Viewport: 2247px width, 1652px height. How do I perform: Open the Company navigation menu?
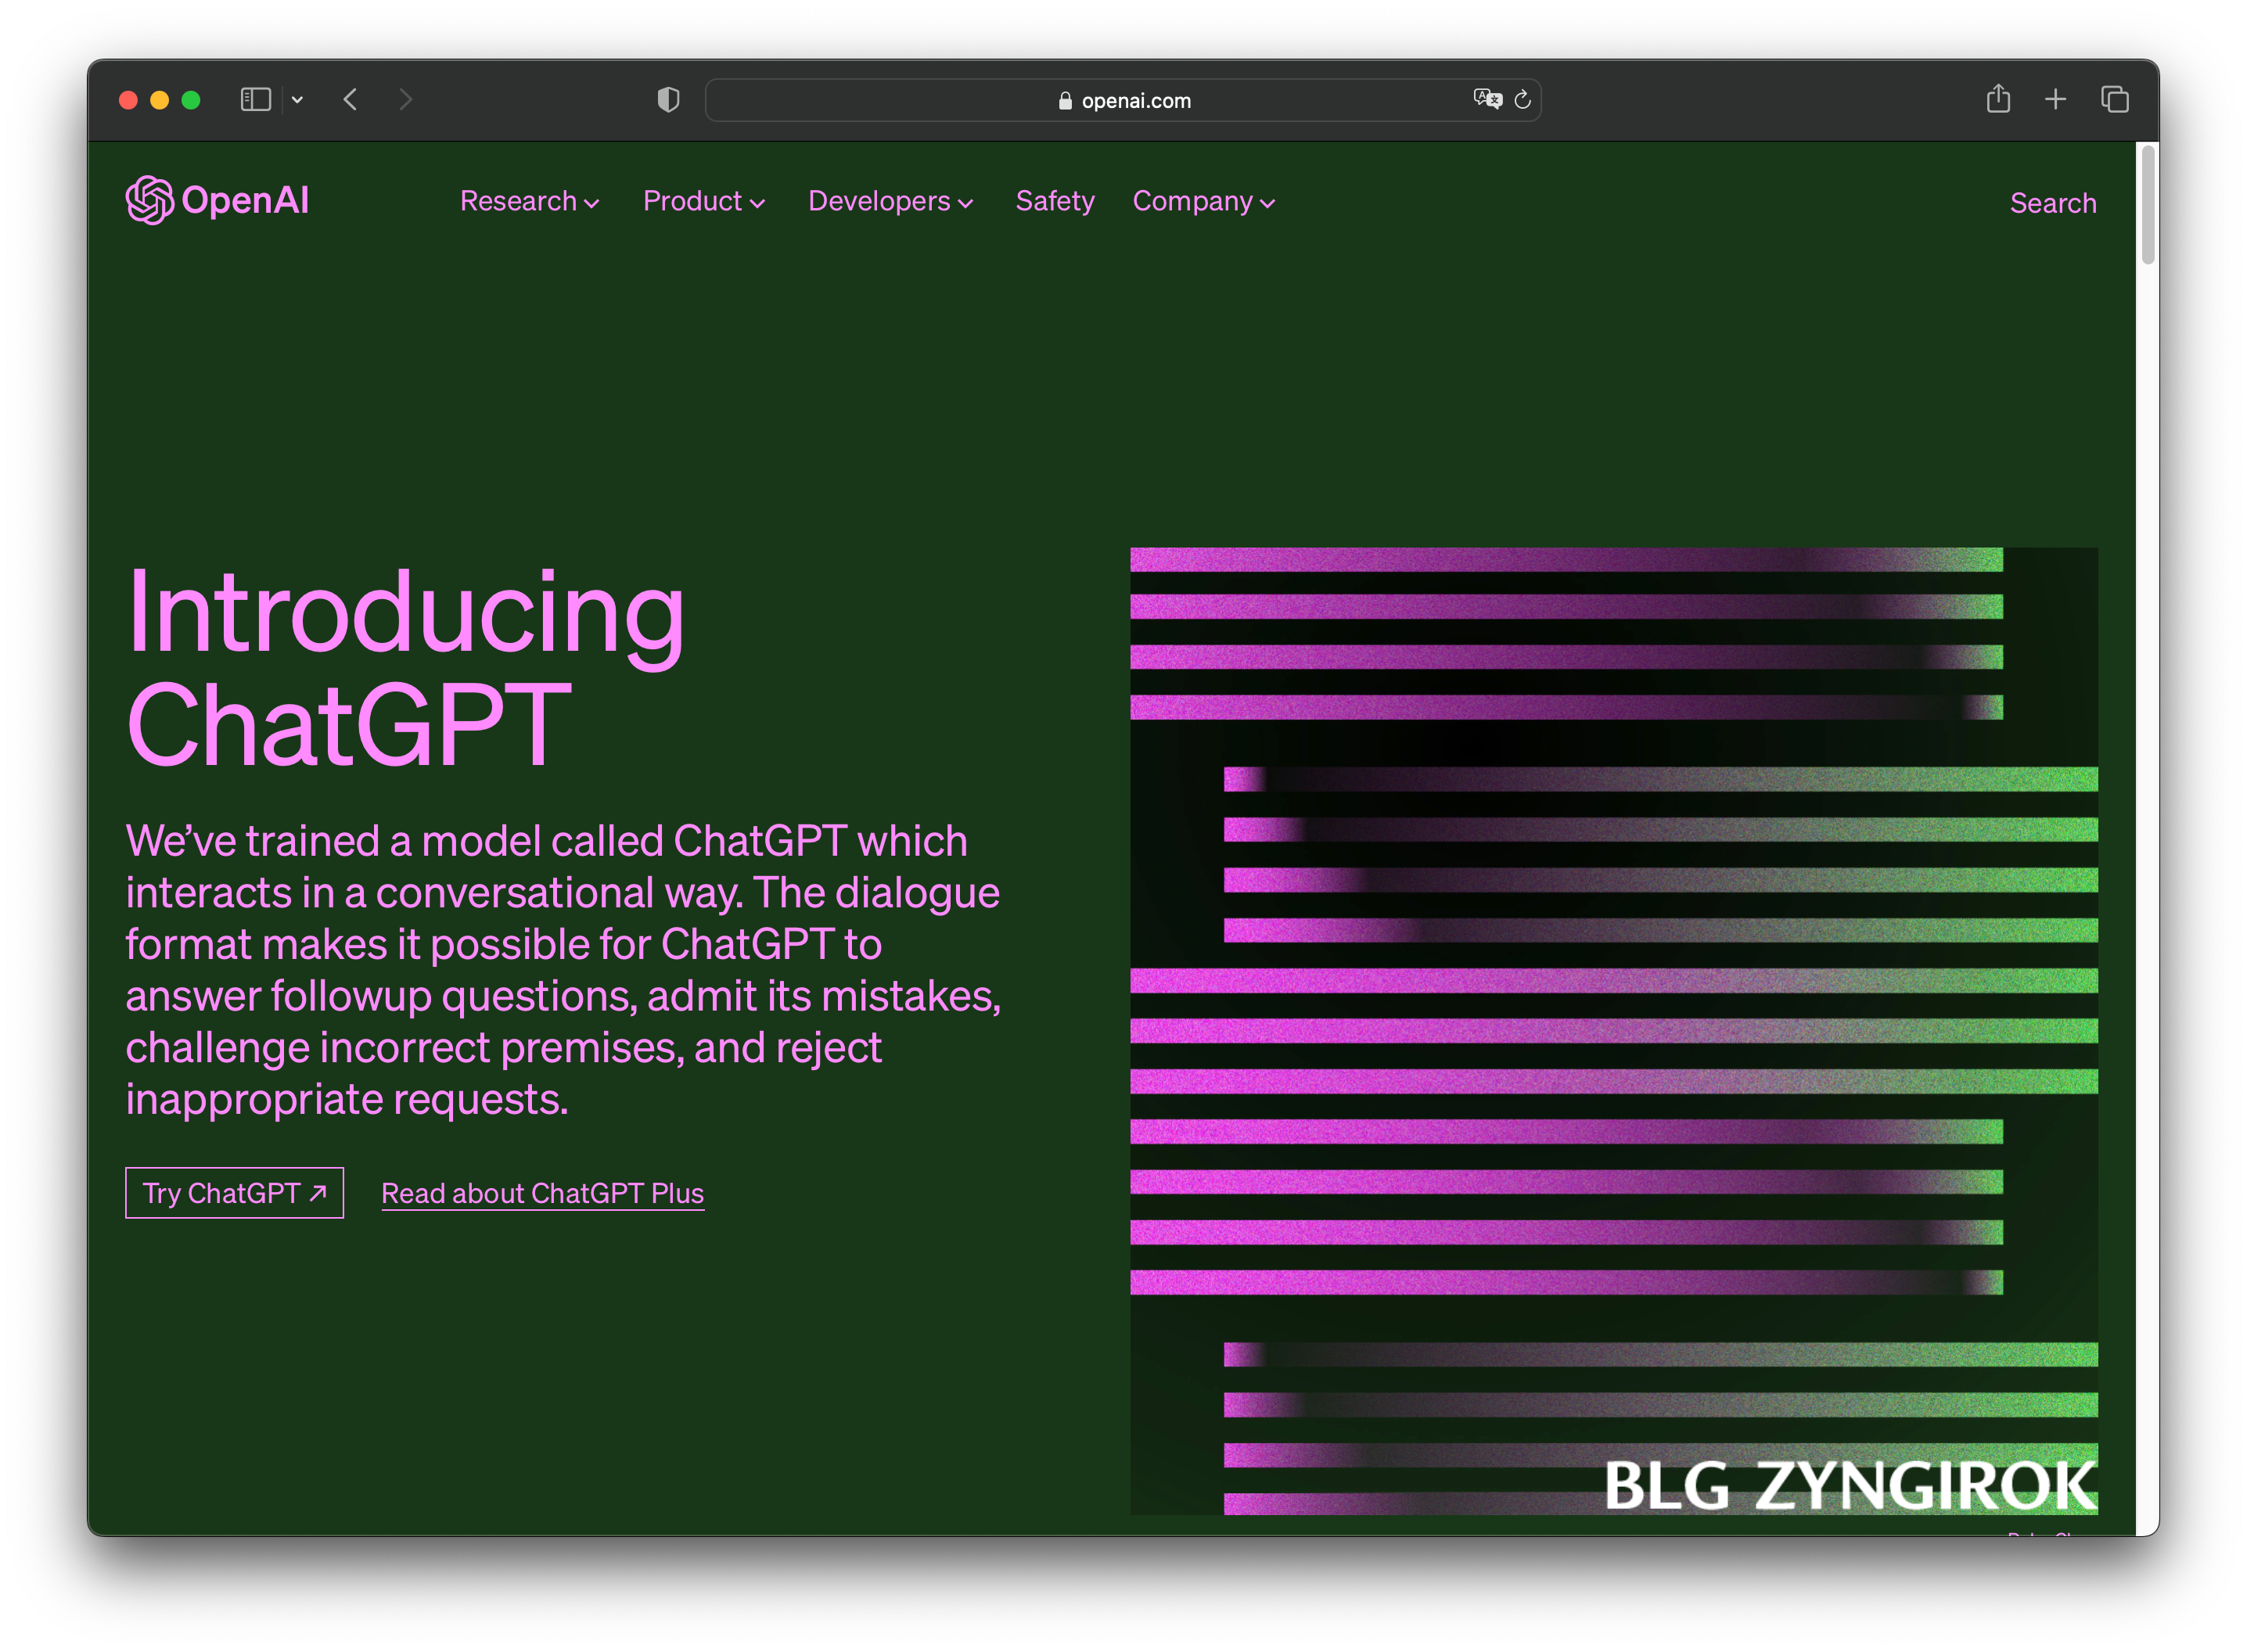1203,201
